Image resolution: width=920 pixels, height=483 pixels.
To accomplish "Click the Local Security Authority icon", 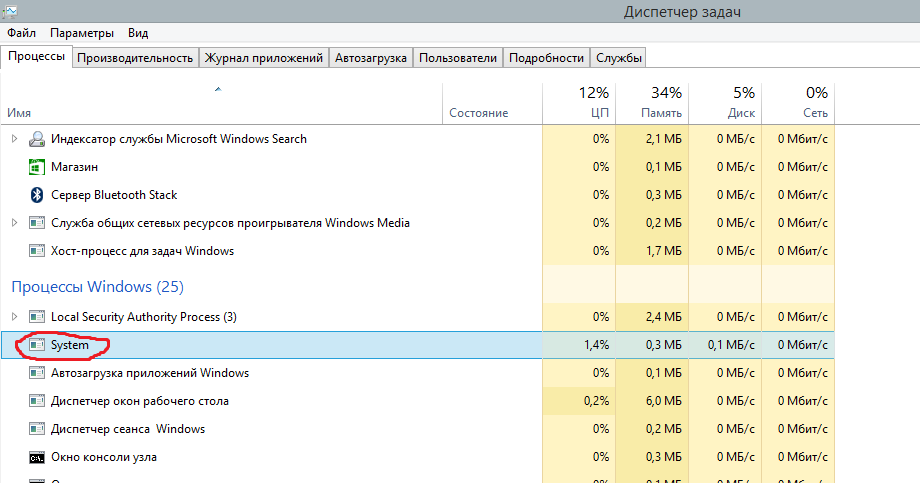I will (x=37, y=317).
